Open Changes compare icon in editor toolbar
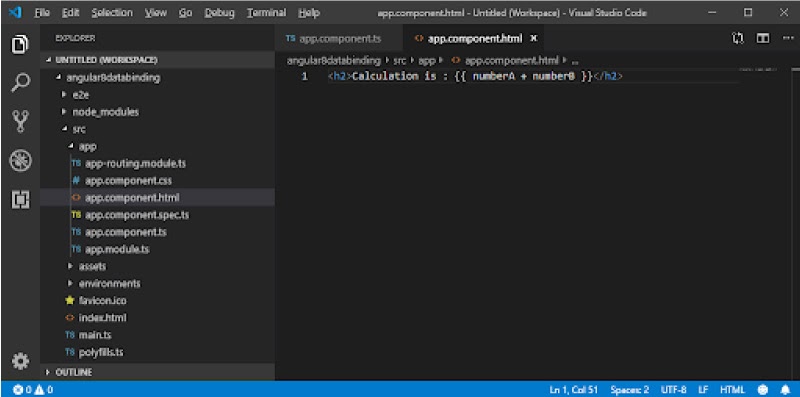800x397 pixels. pos(738,38)
